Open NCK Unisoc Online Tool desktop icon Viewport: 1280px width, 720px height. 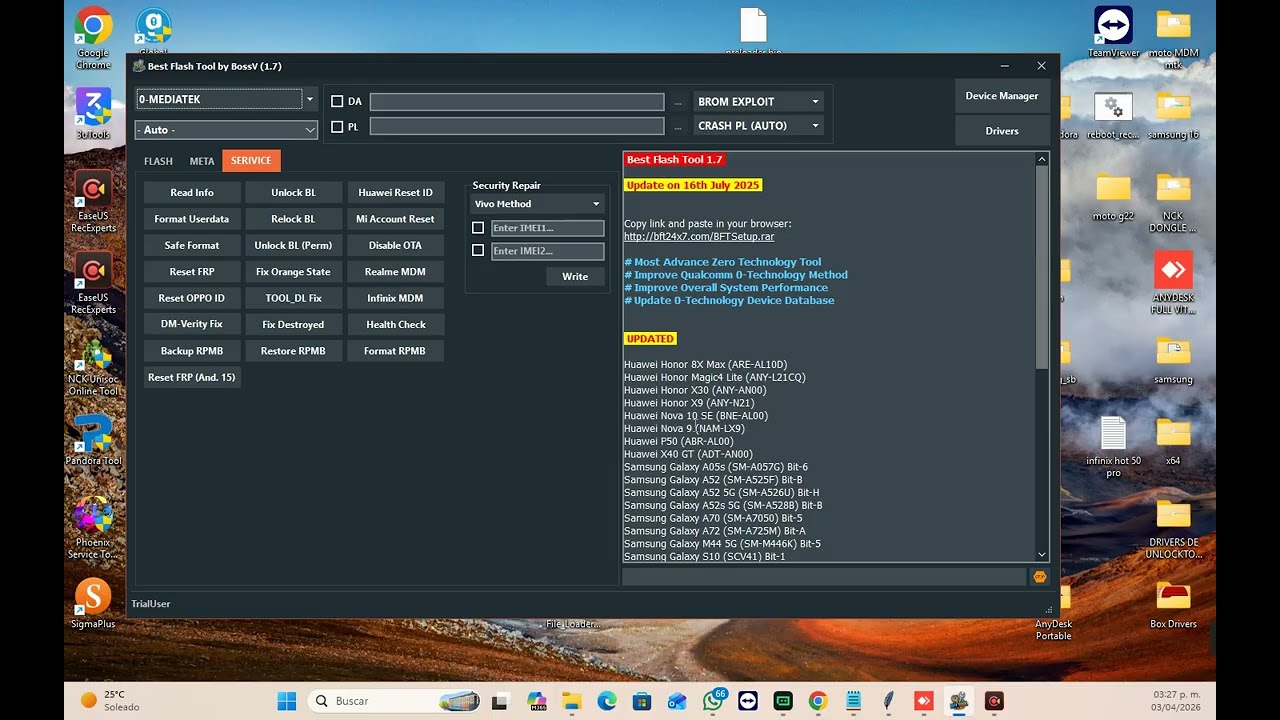pyautogui.click(x=93, y=367)
